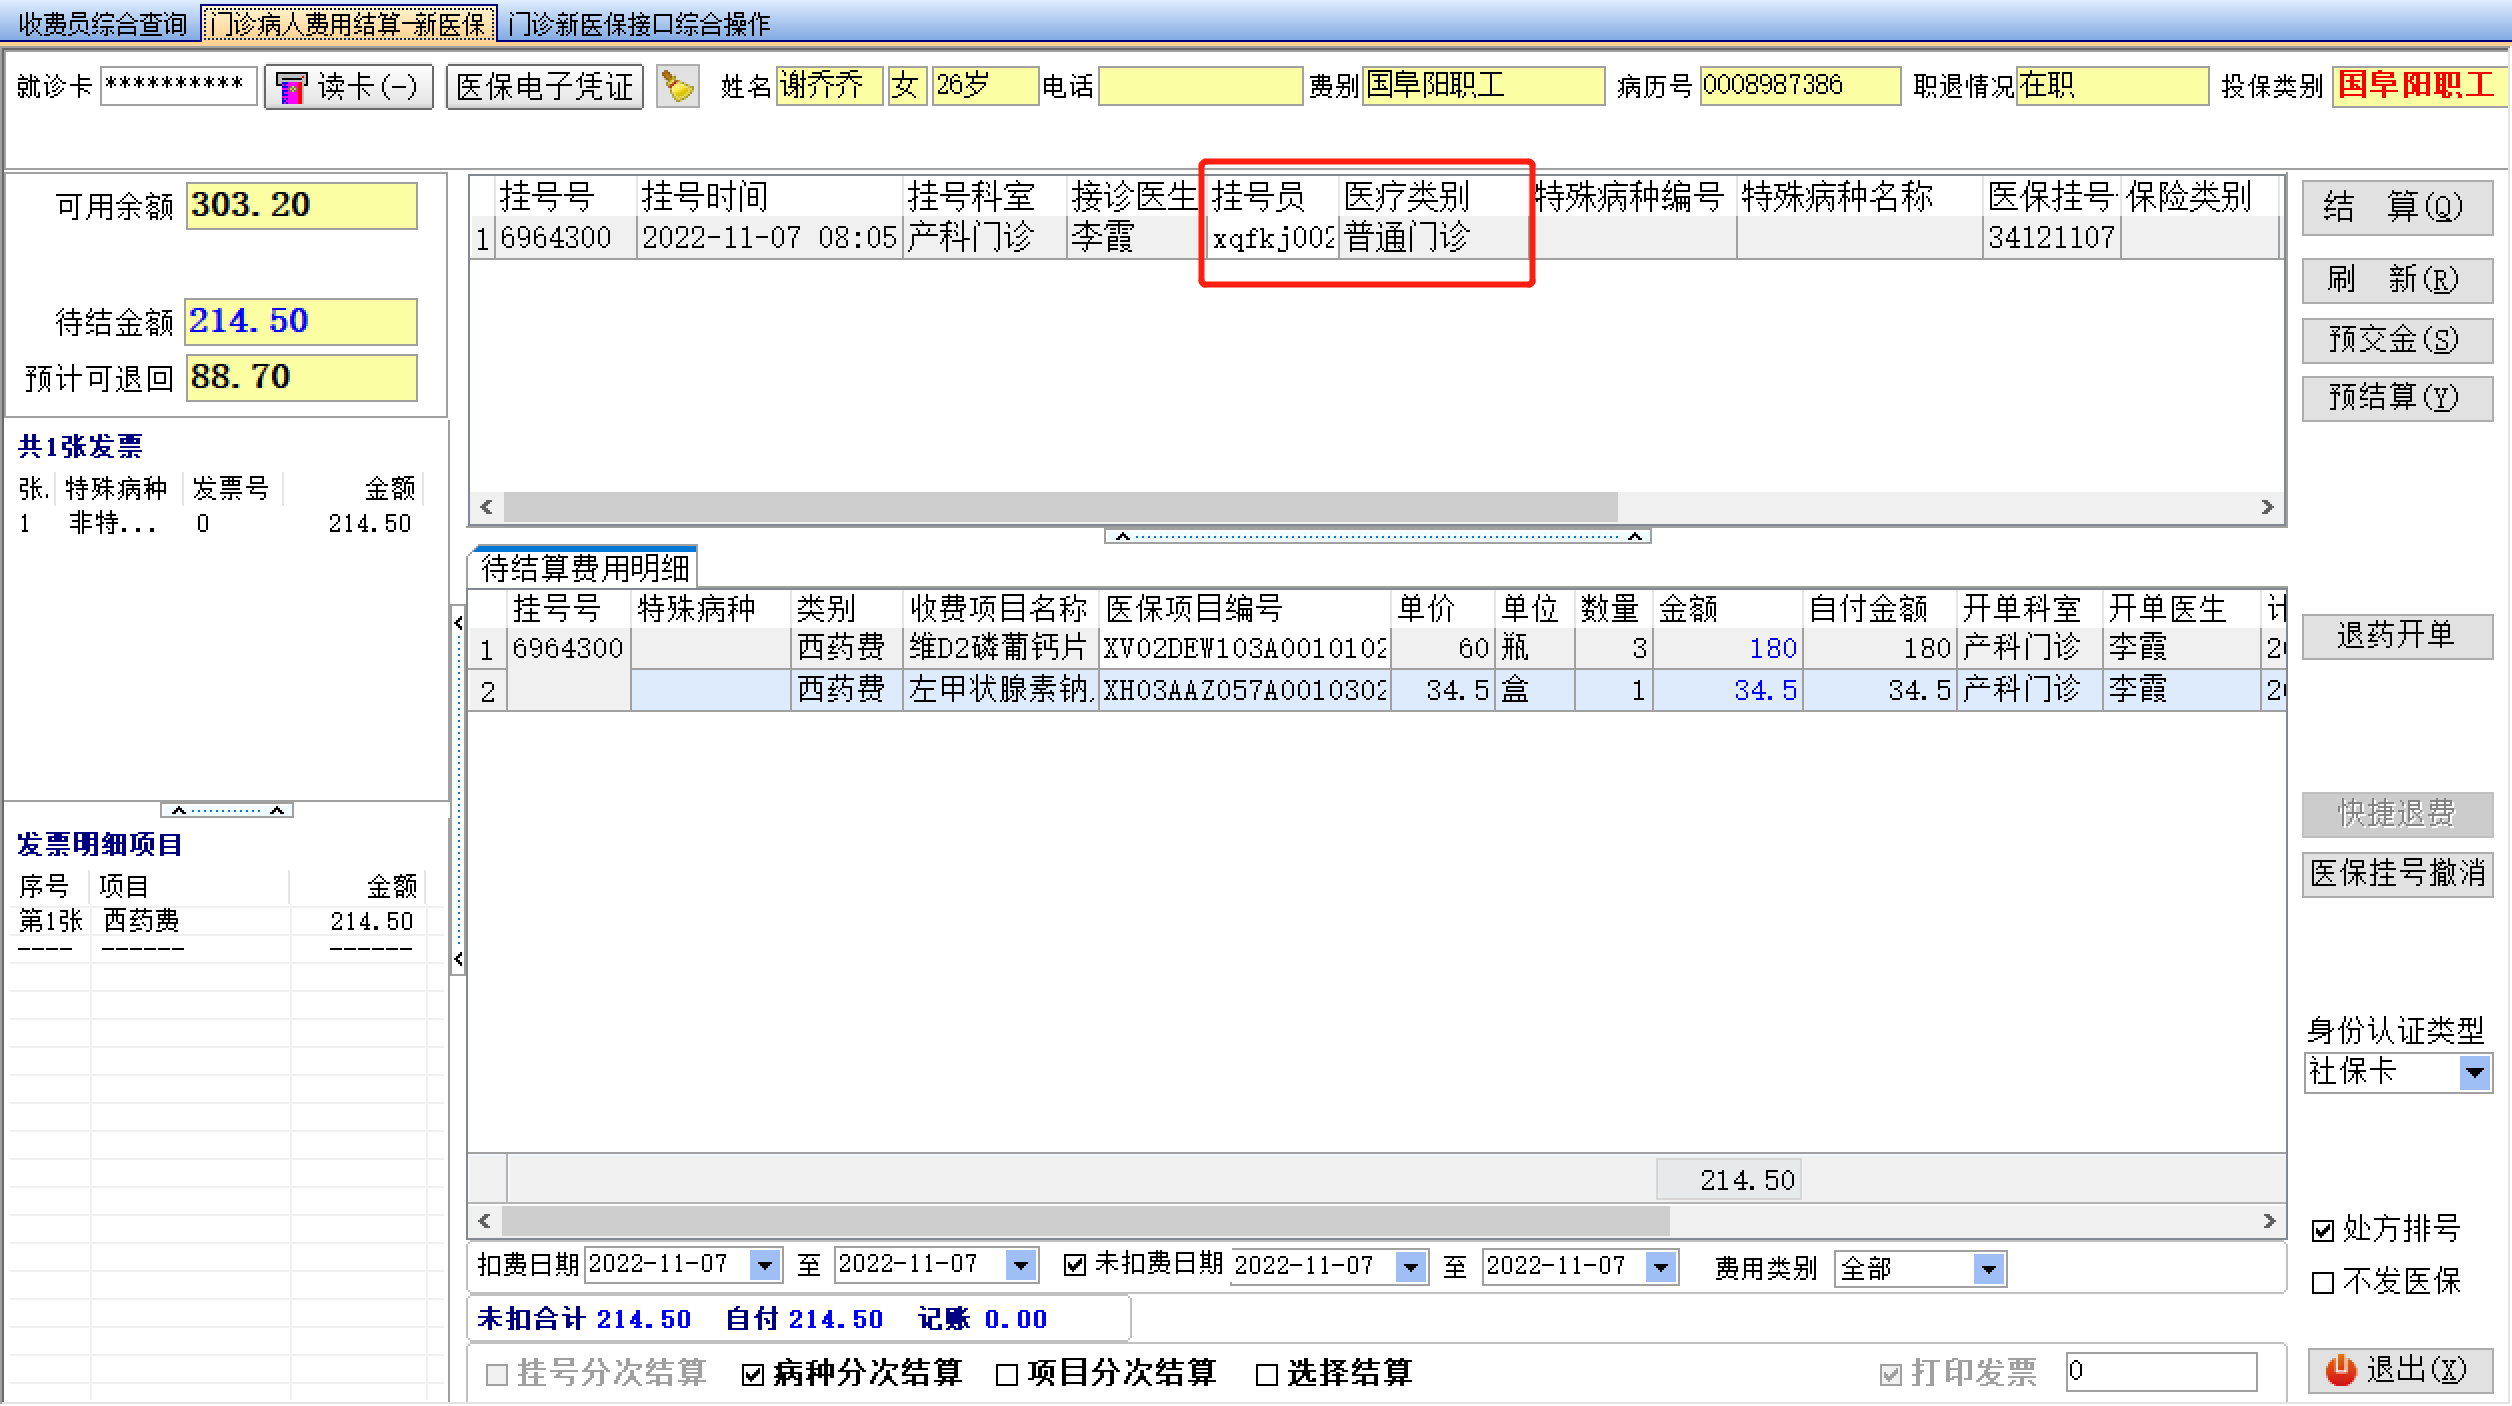Enable 不发医保 checkbox

point(2323,1282)
